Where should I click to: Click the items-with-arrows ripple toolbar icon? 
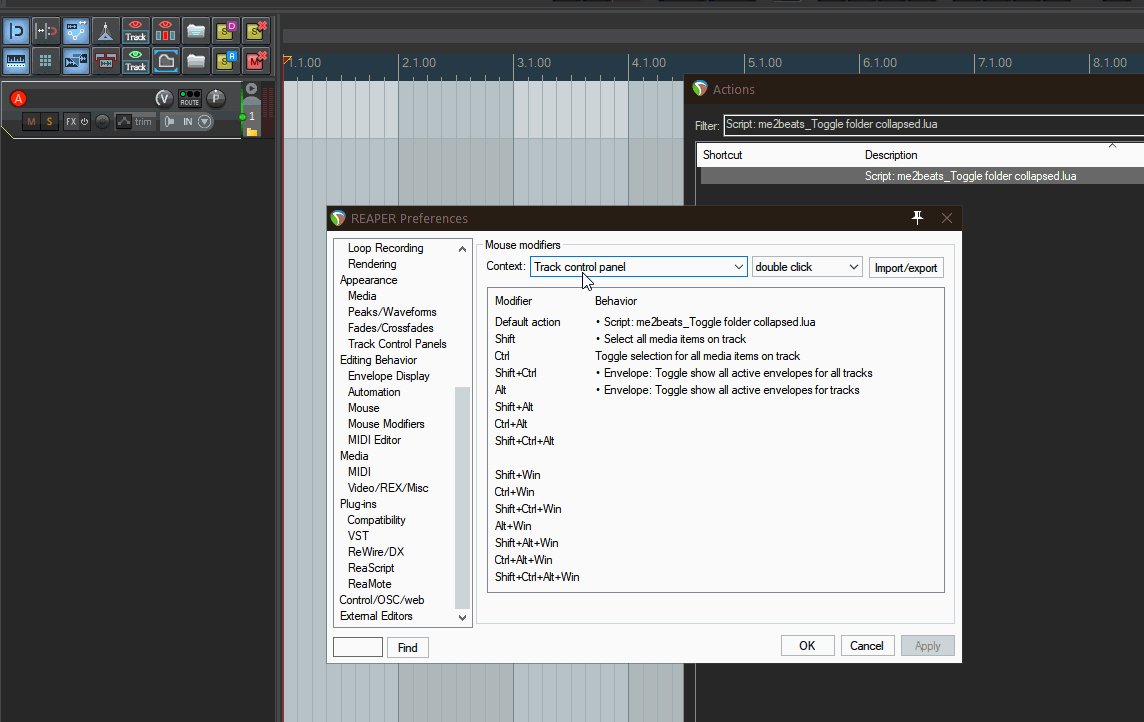75,61
